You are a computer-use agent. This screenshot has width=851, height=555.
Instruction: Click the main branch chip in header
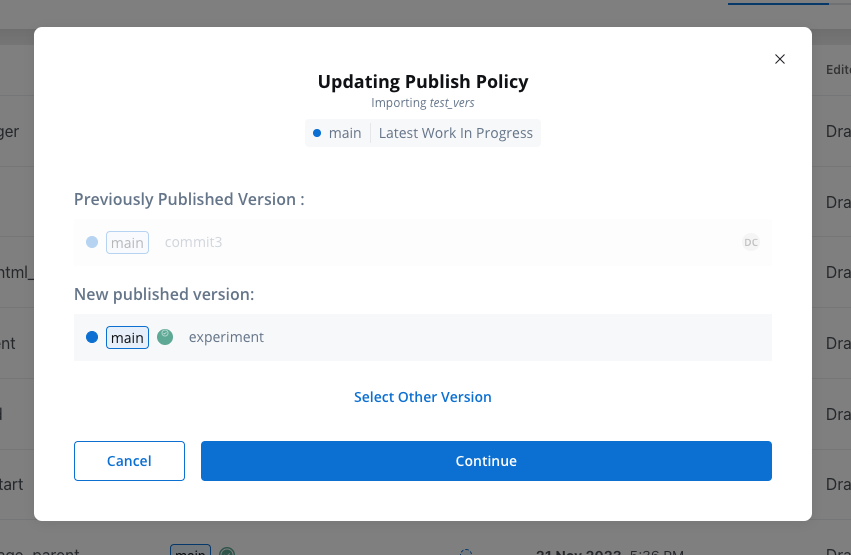pos(338,133)
